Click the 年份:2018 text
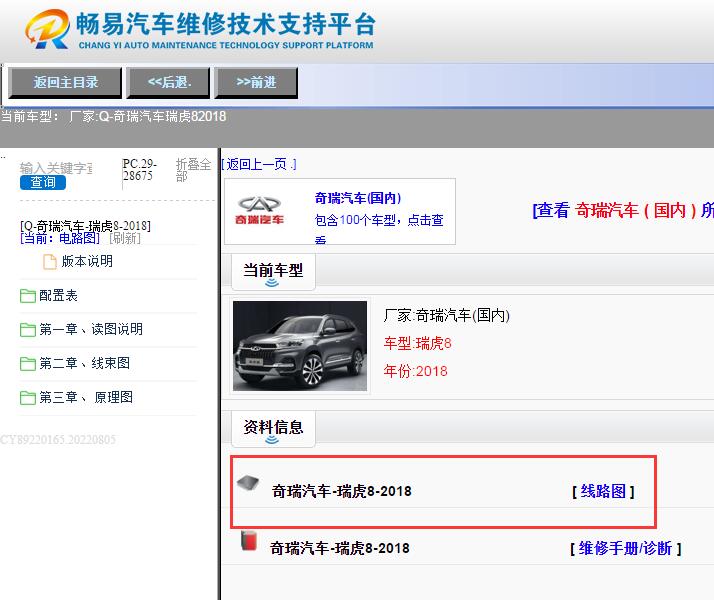714x600 pixels. click(415, 371)
